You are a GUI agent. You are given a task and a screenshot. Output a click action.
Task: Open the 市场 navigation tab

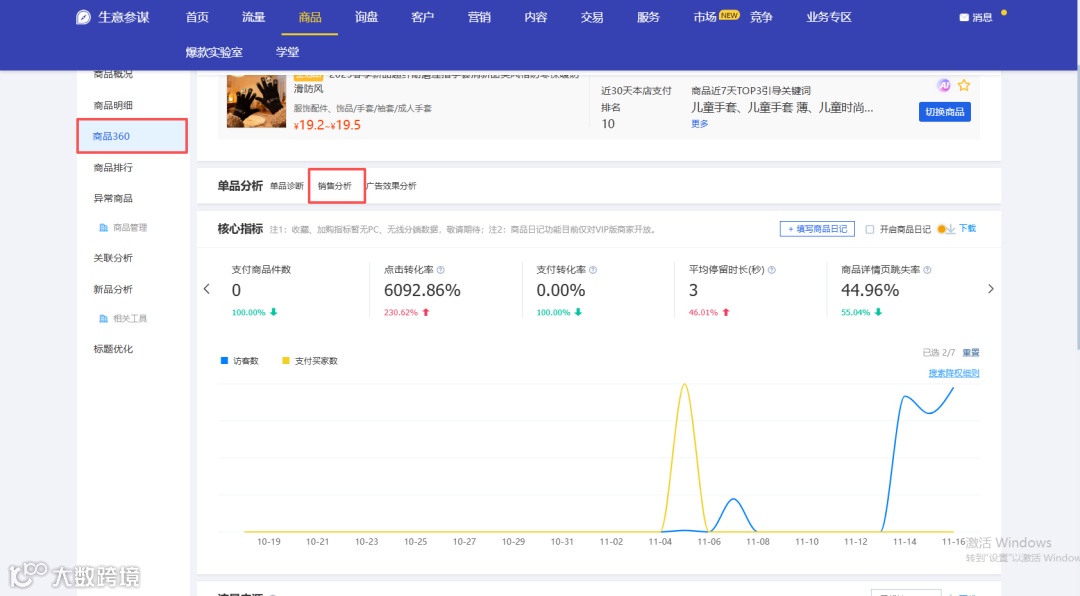tap(705, 17)
